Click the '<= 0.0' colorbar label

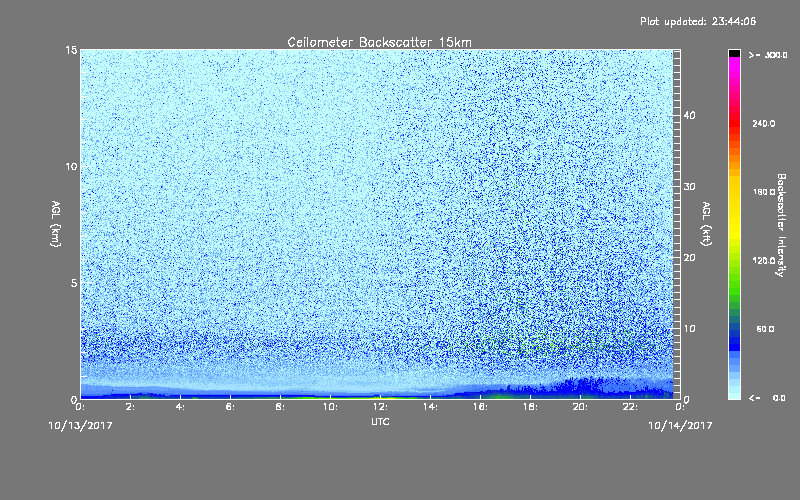767,398
